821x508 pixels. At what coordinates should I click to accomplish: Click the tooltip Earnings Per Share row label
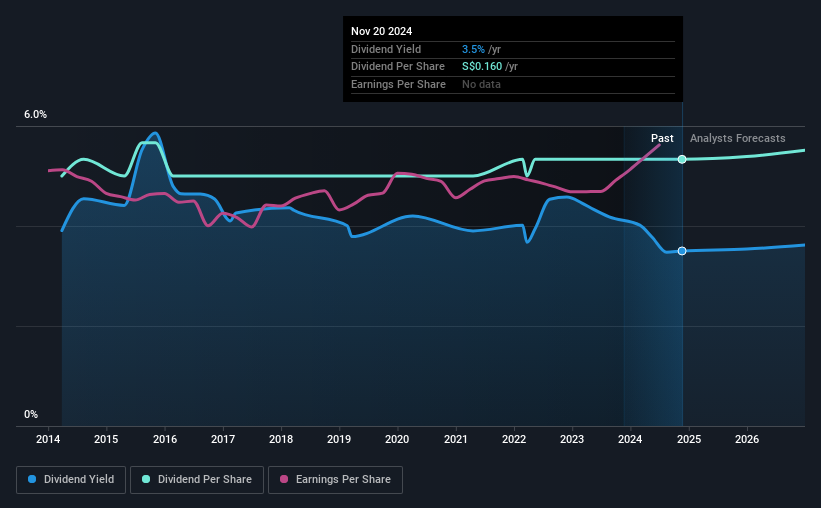[398, 84]
